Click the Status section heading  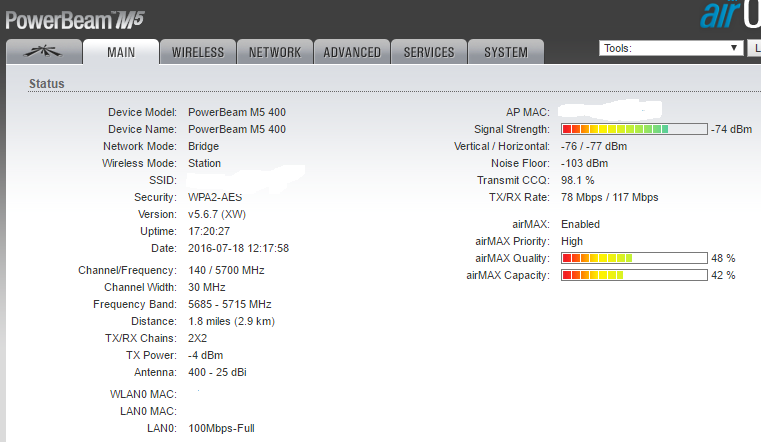[47, 84]
